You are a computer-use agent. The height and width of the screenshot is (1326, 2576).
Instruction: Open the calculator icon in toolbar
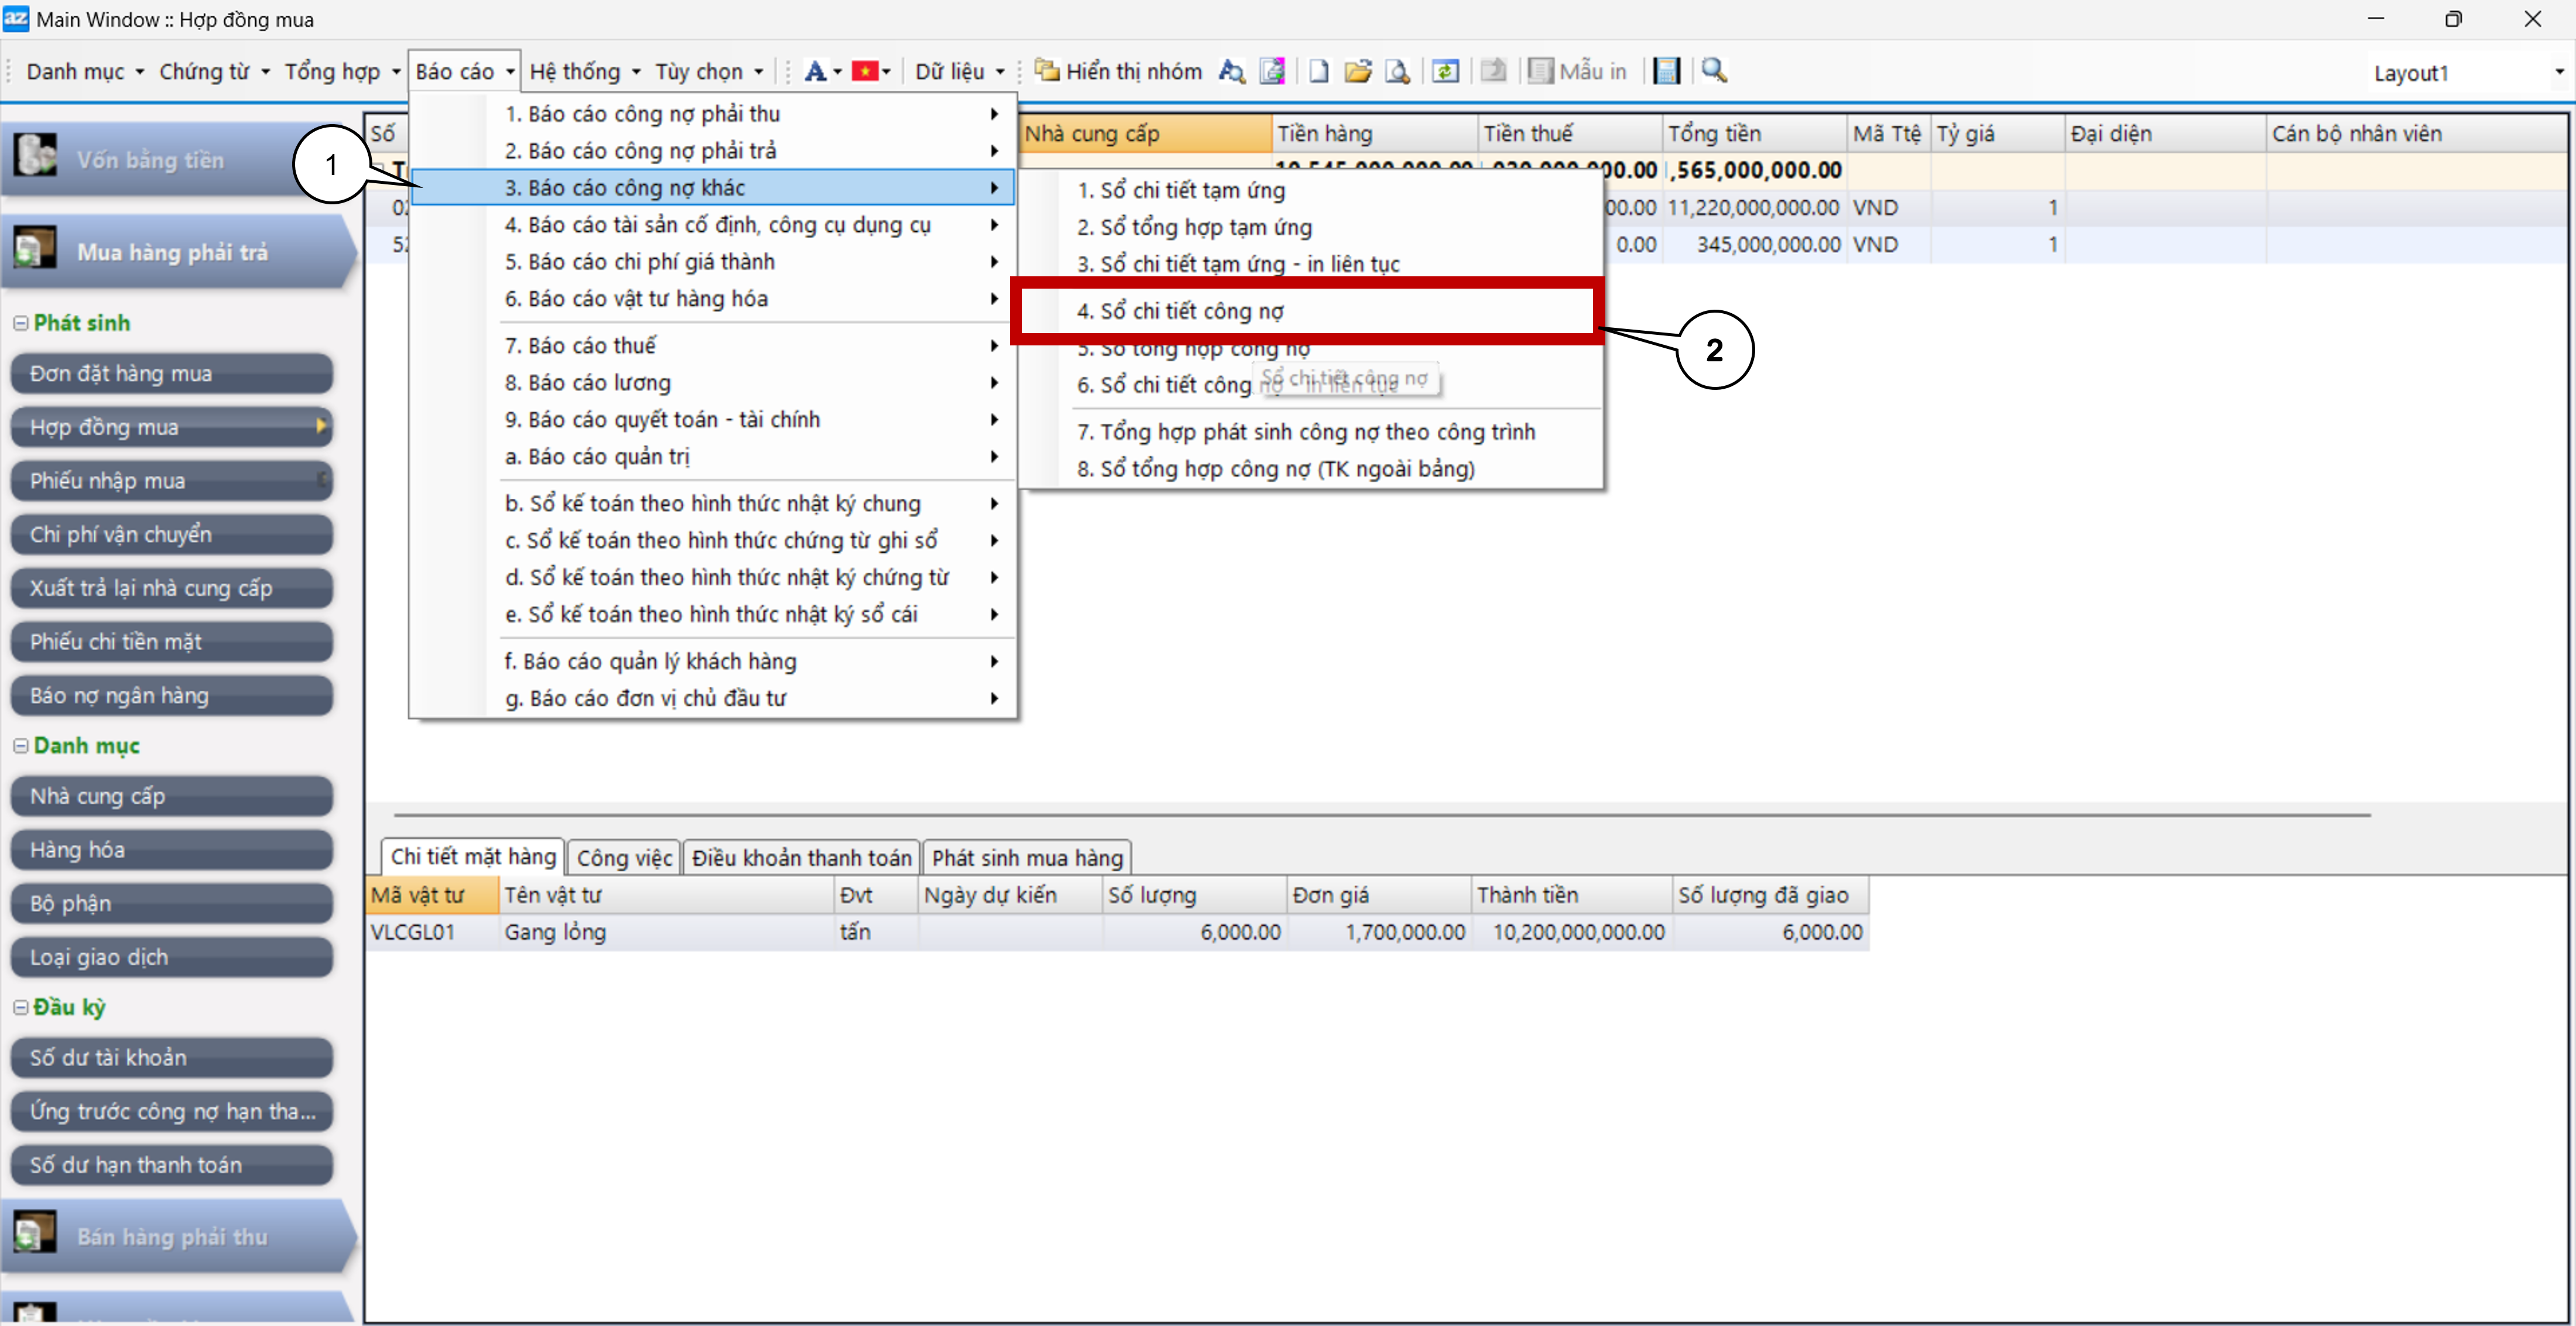1666,71
